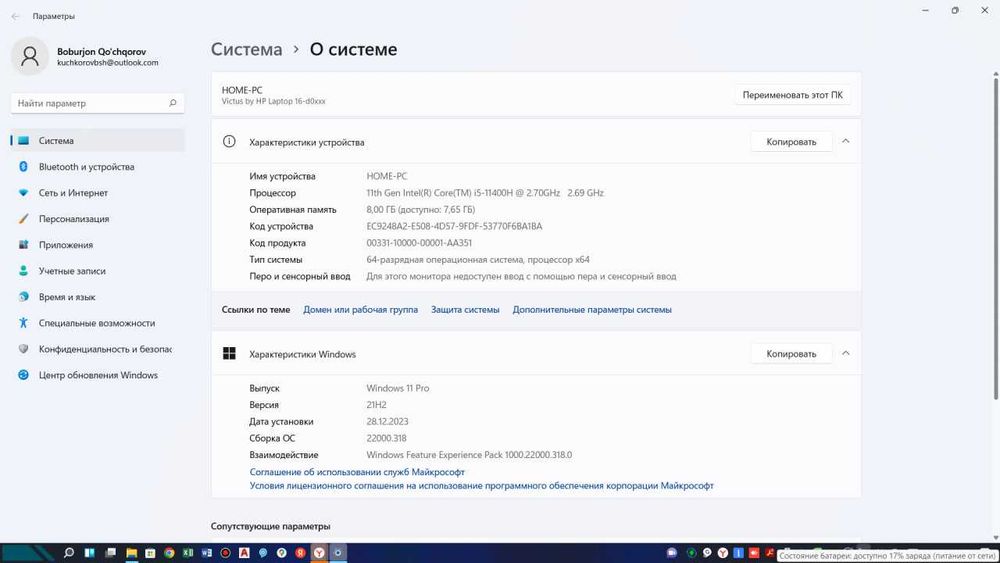The width and height of the screenshot is (1000, 563).
Task: Click green circle tray icon
Action: coord(691,553)
